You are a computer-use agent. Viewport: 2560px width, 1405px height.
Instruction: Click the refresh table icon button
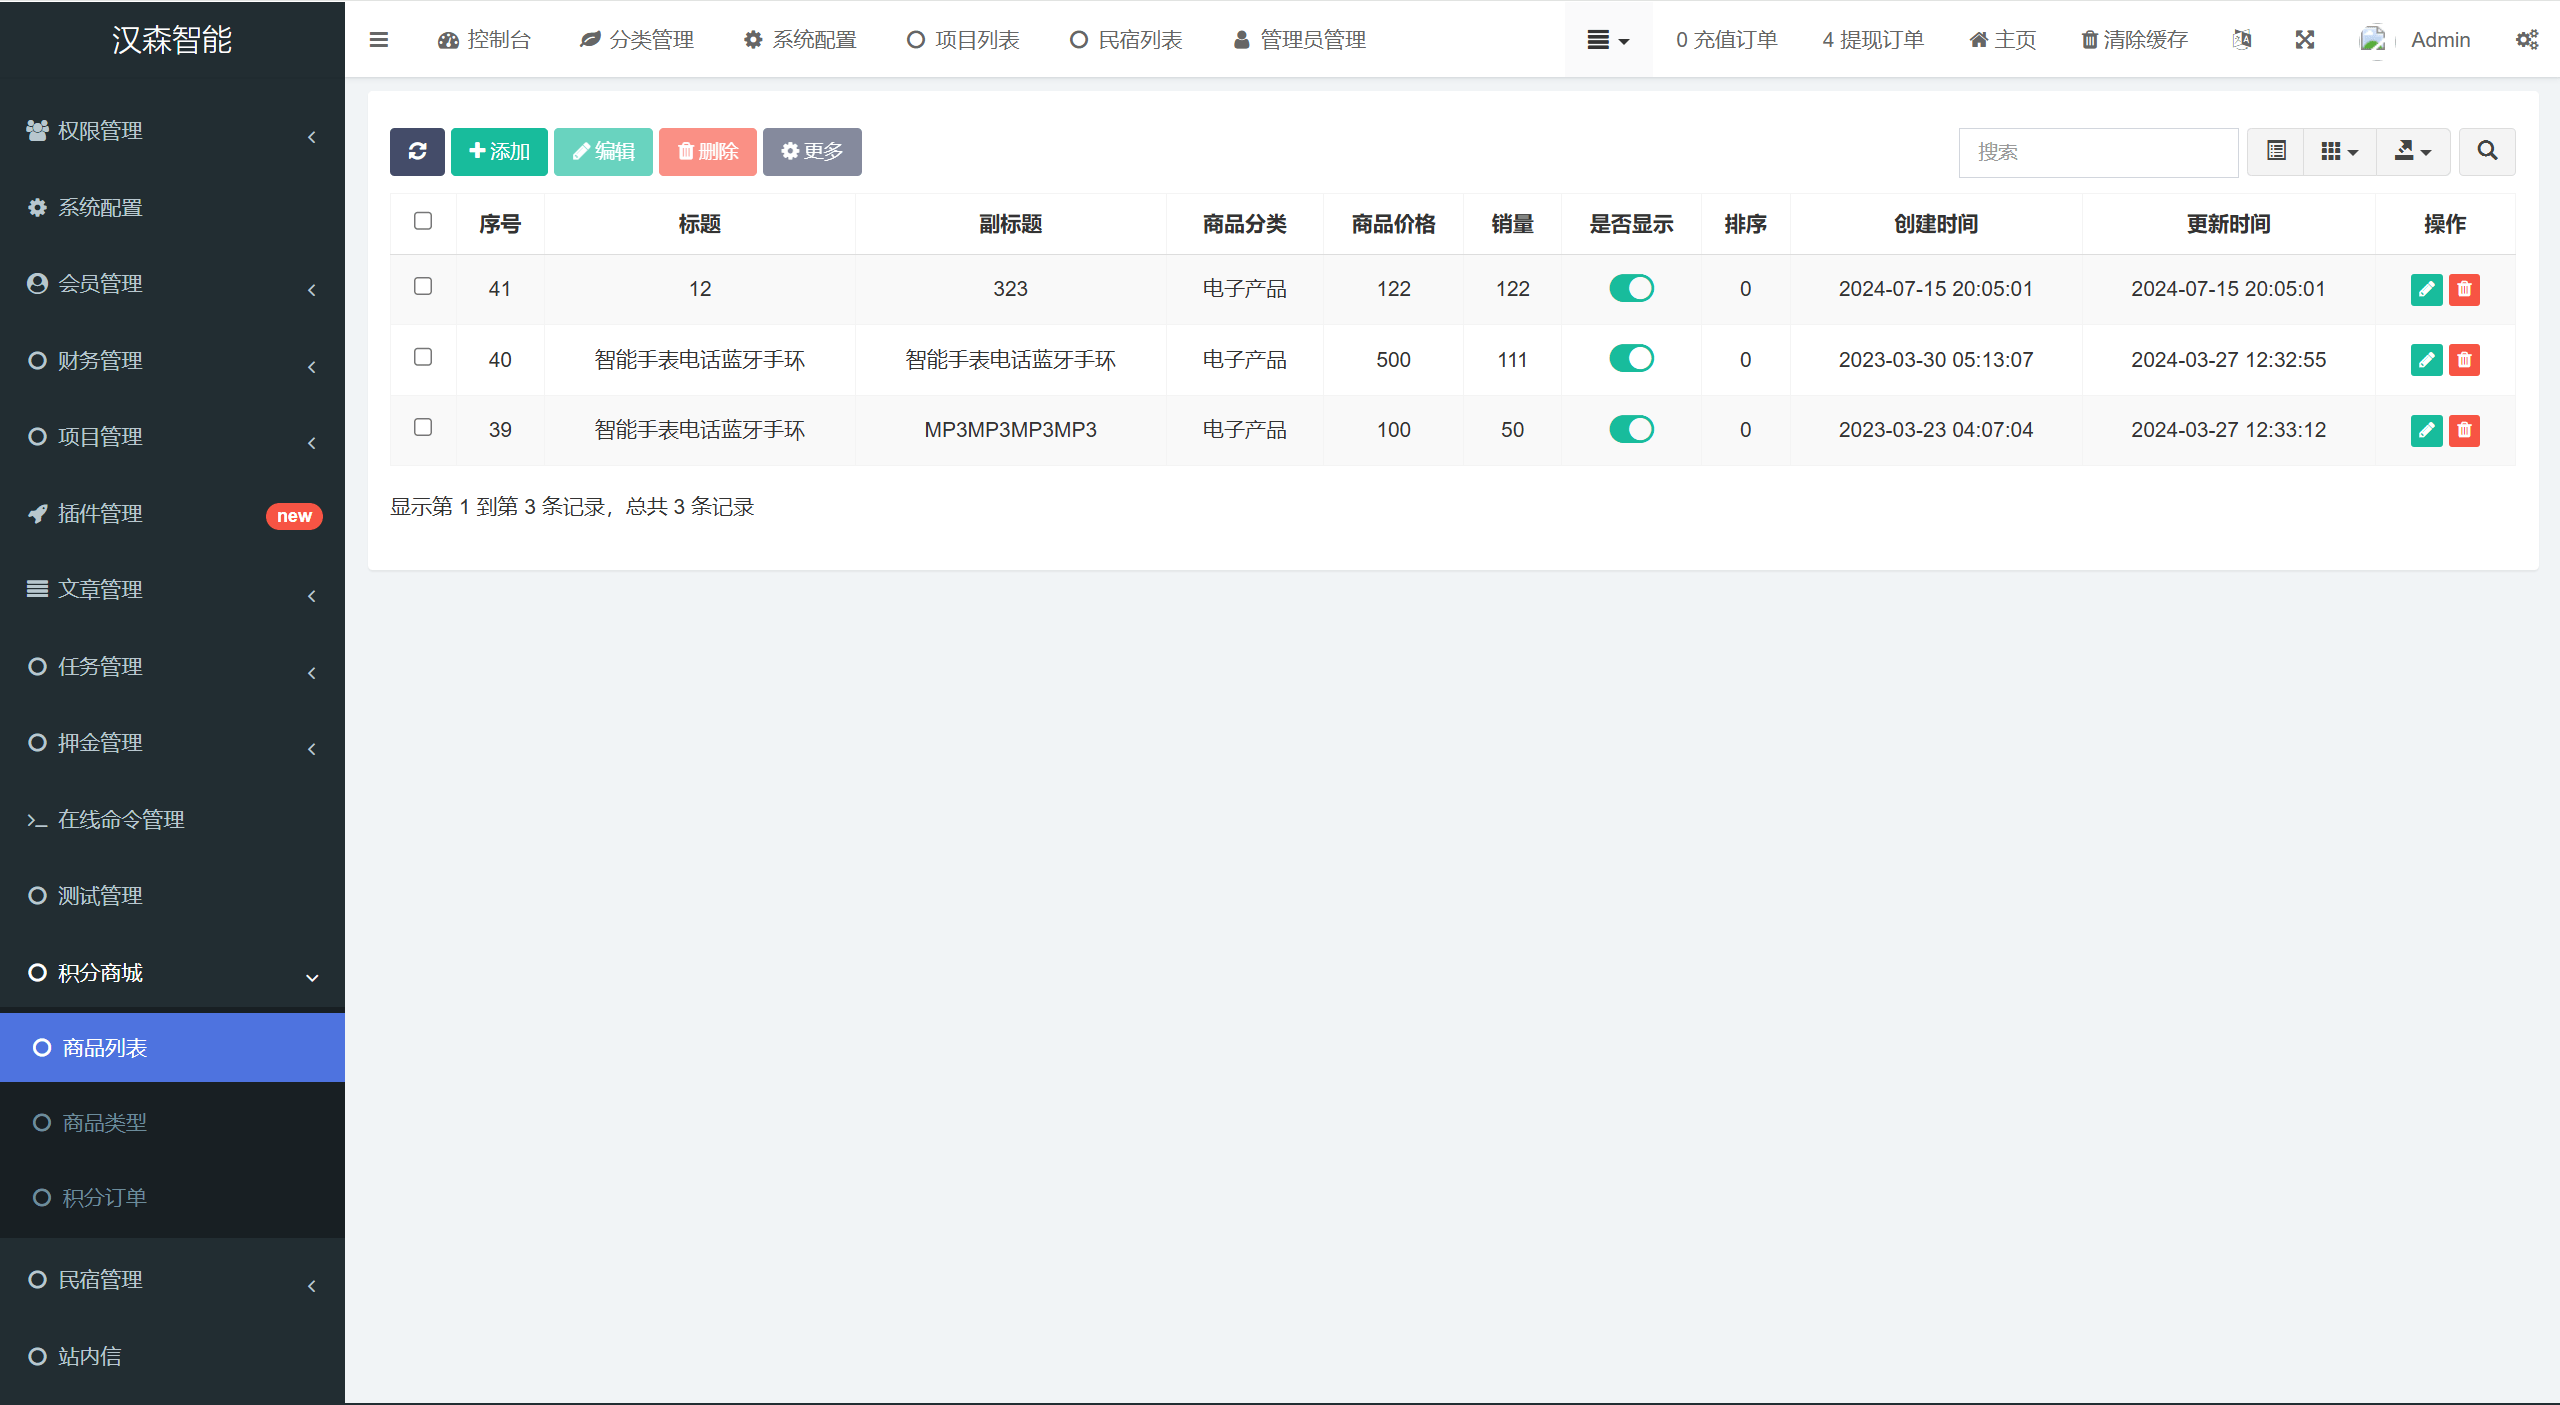point(417,152)
